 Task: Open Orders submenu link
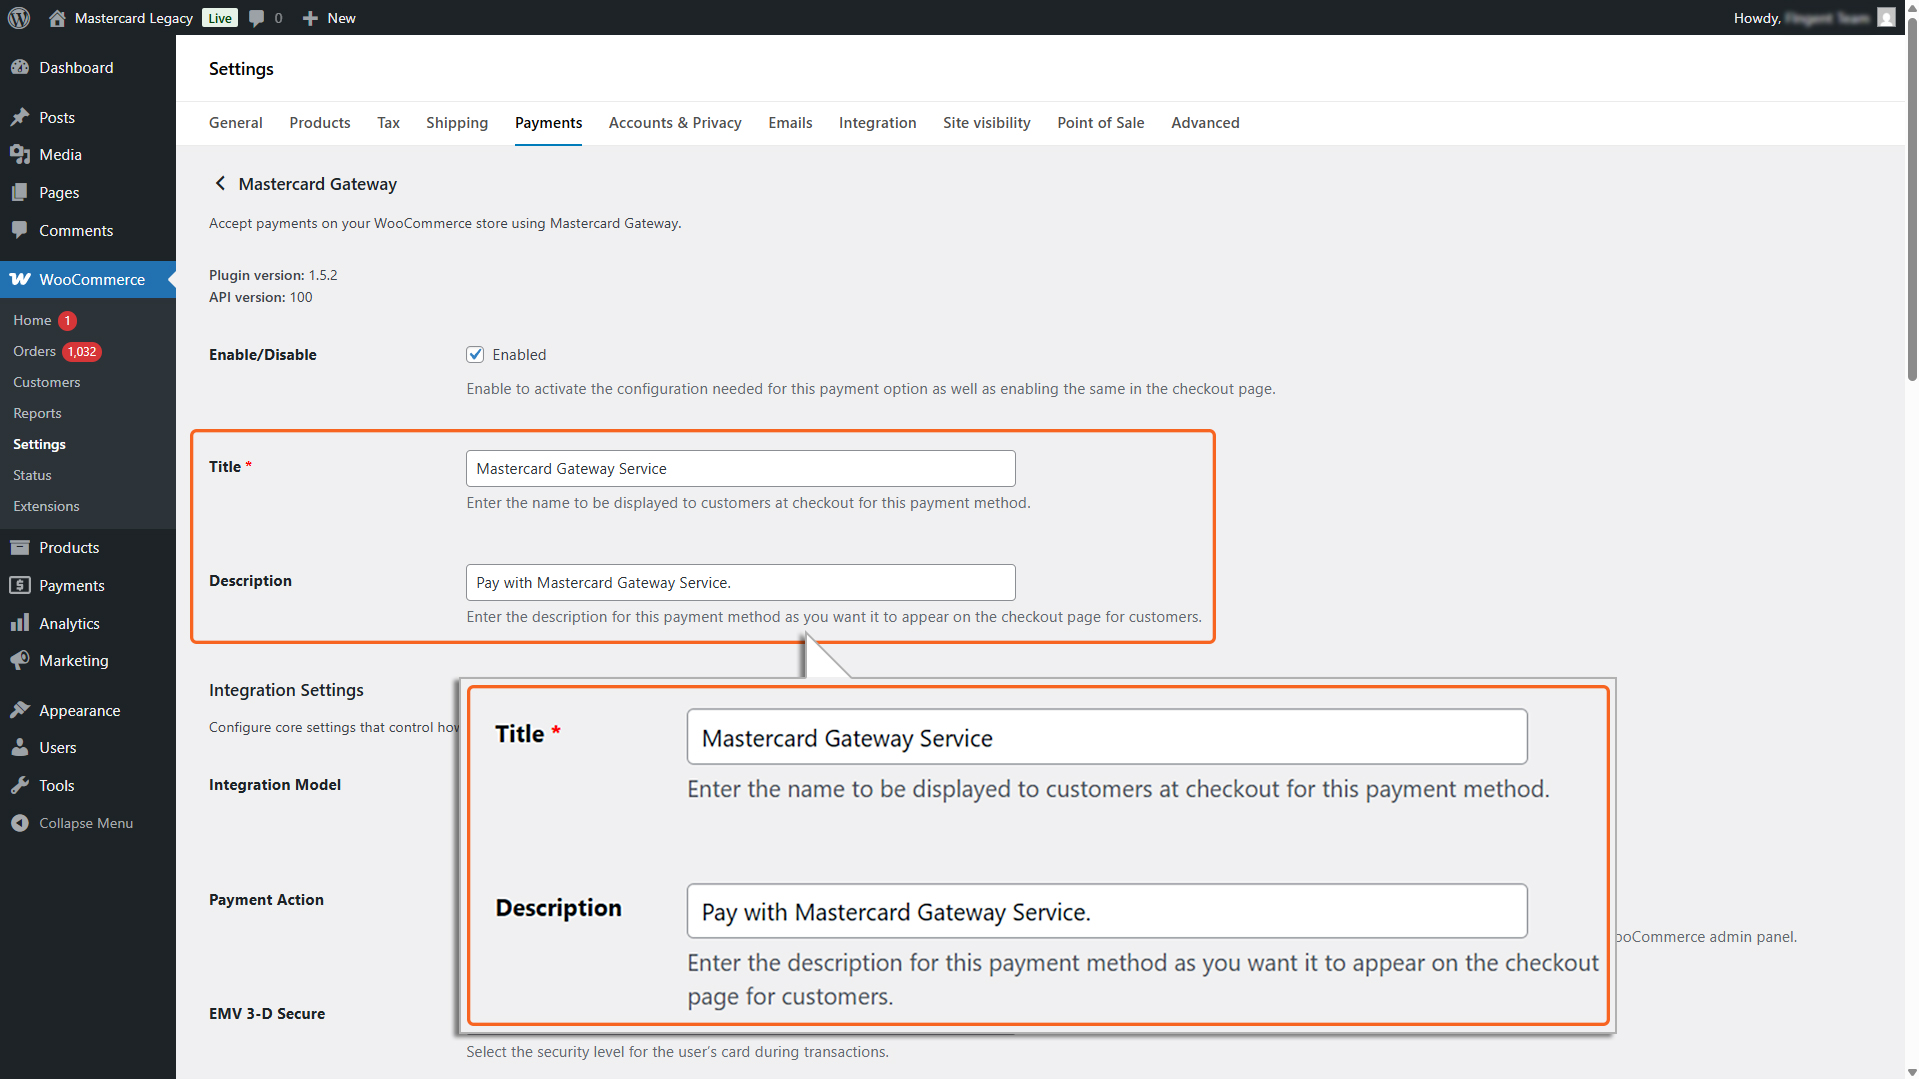click(34, 352)
